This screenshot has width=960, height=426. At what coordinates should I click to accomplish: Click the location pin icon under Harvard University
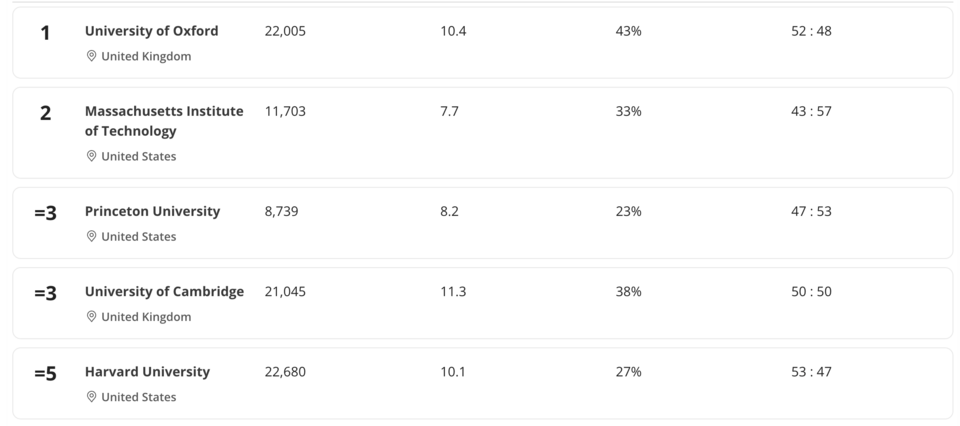91,397
